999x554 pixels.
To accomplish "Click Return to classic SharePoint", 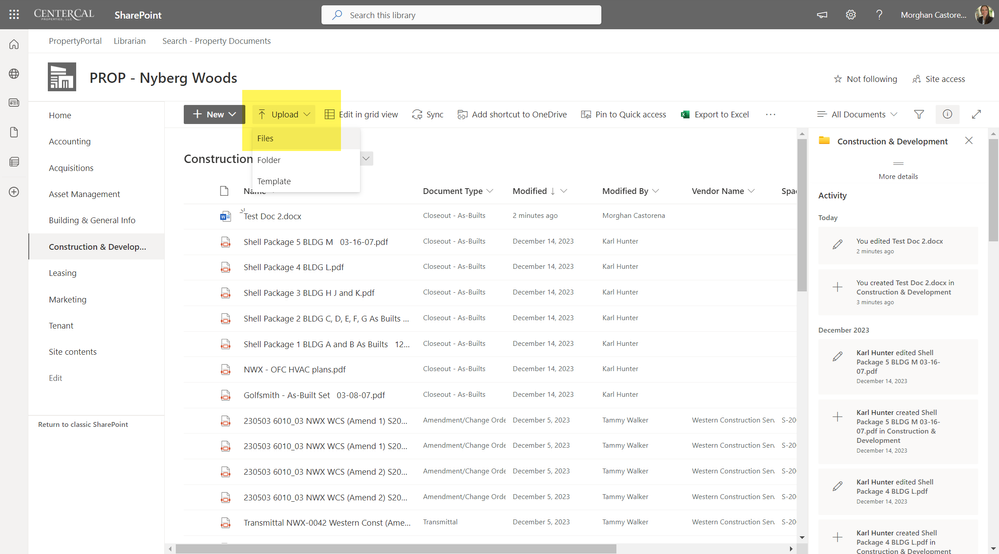I will pos(83,424).
